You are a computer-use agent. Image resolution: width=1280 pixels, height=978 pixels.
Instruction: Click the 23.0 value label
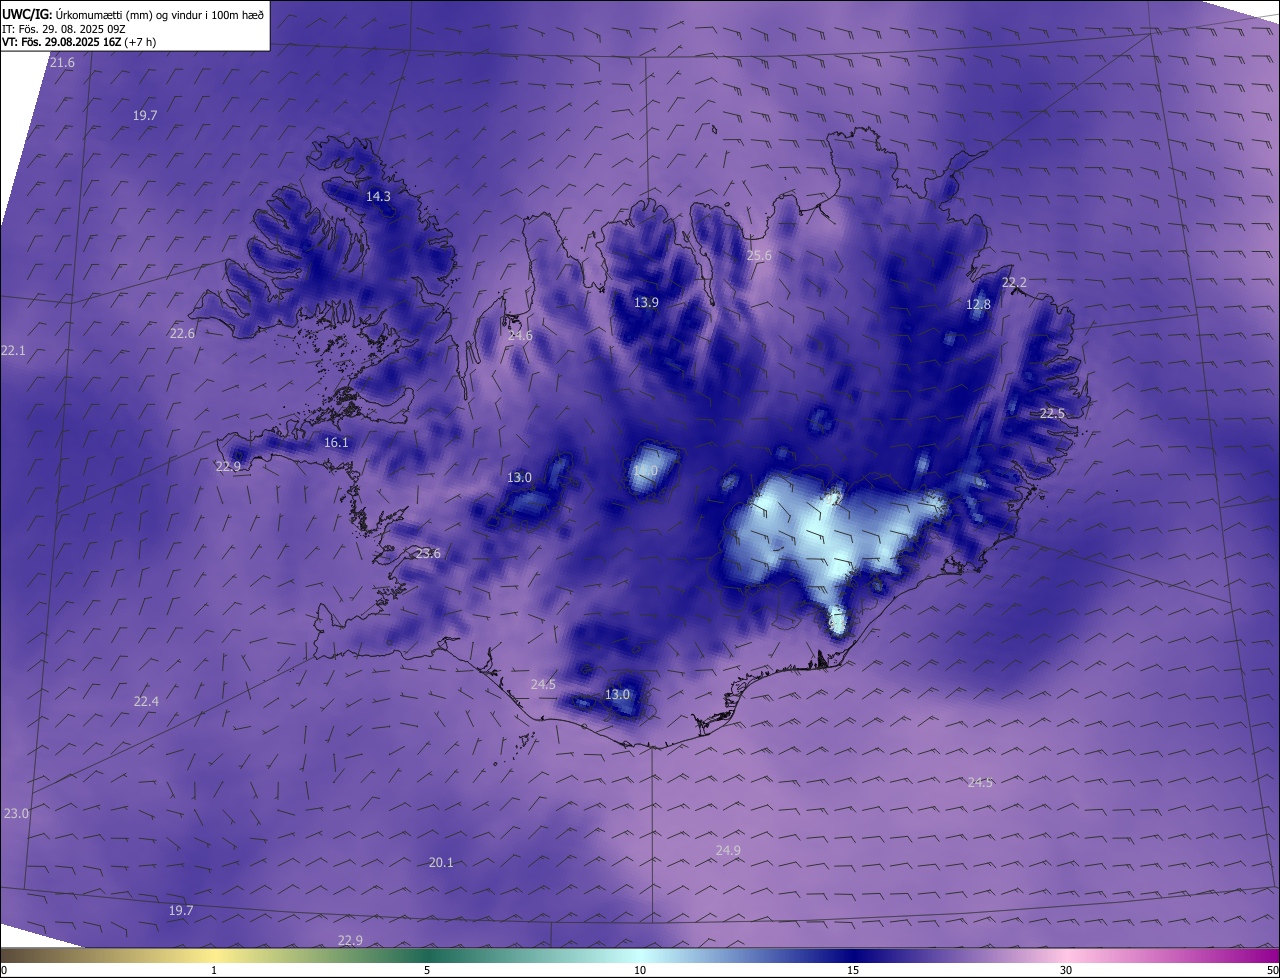point(16,814)
